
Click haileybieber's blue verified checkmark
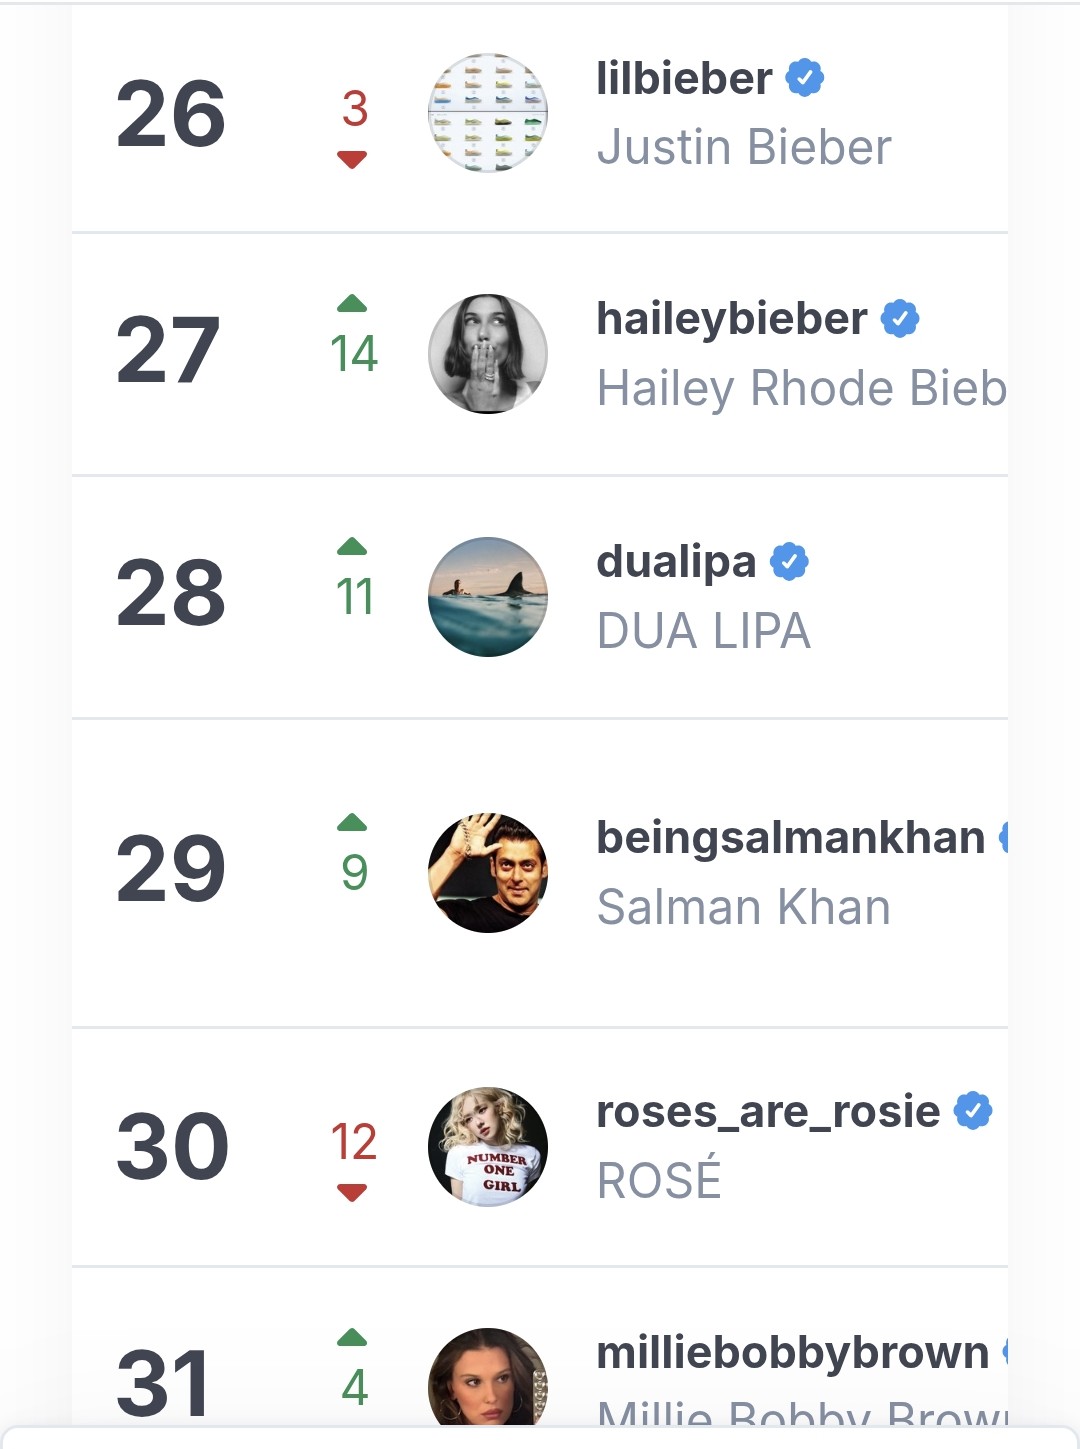[x=900, y=319]
